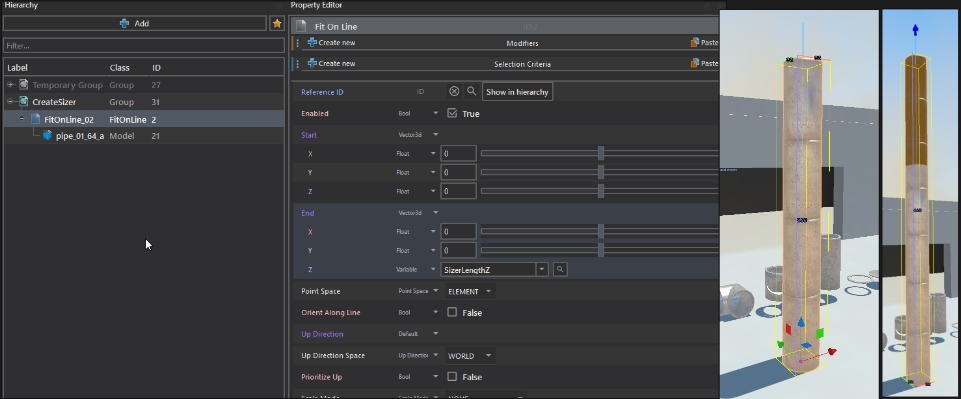
Task: Click the End X slider handle
Action: tap(601, 232)
